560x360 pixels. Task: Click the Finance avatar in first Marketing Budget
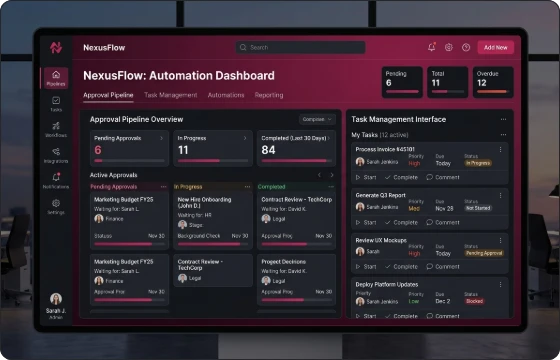pos(99,219)
